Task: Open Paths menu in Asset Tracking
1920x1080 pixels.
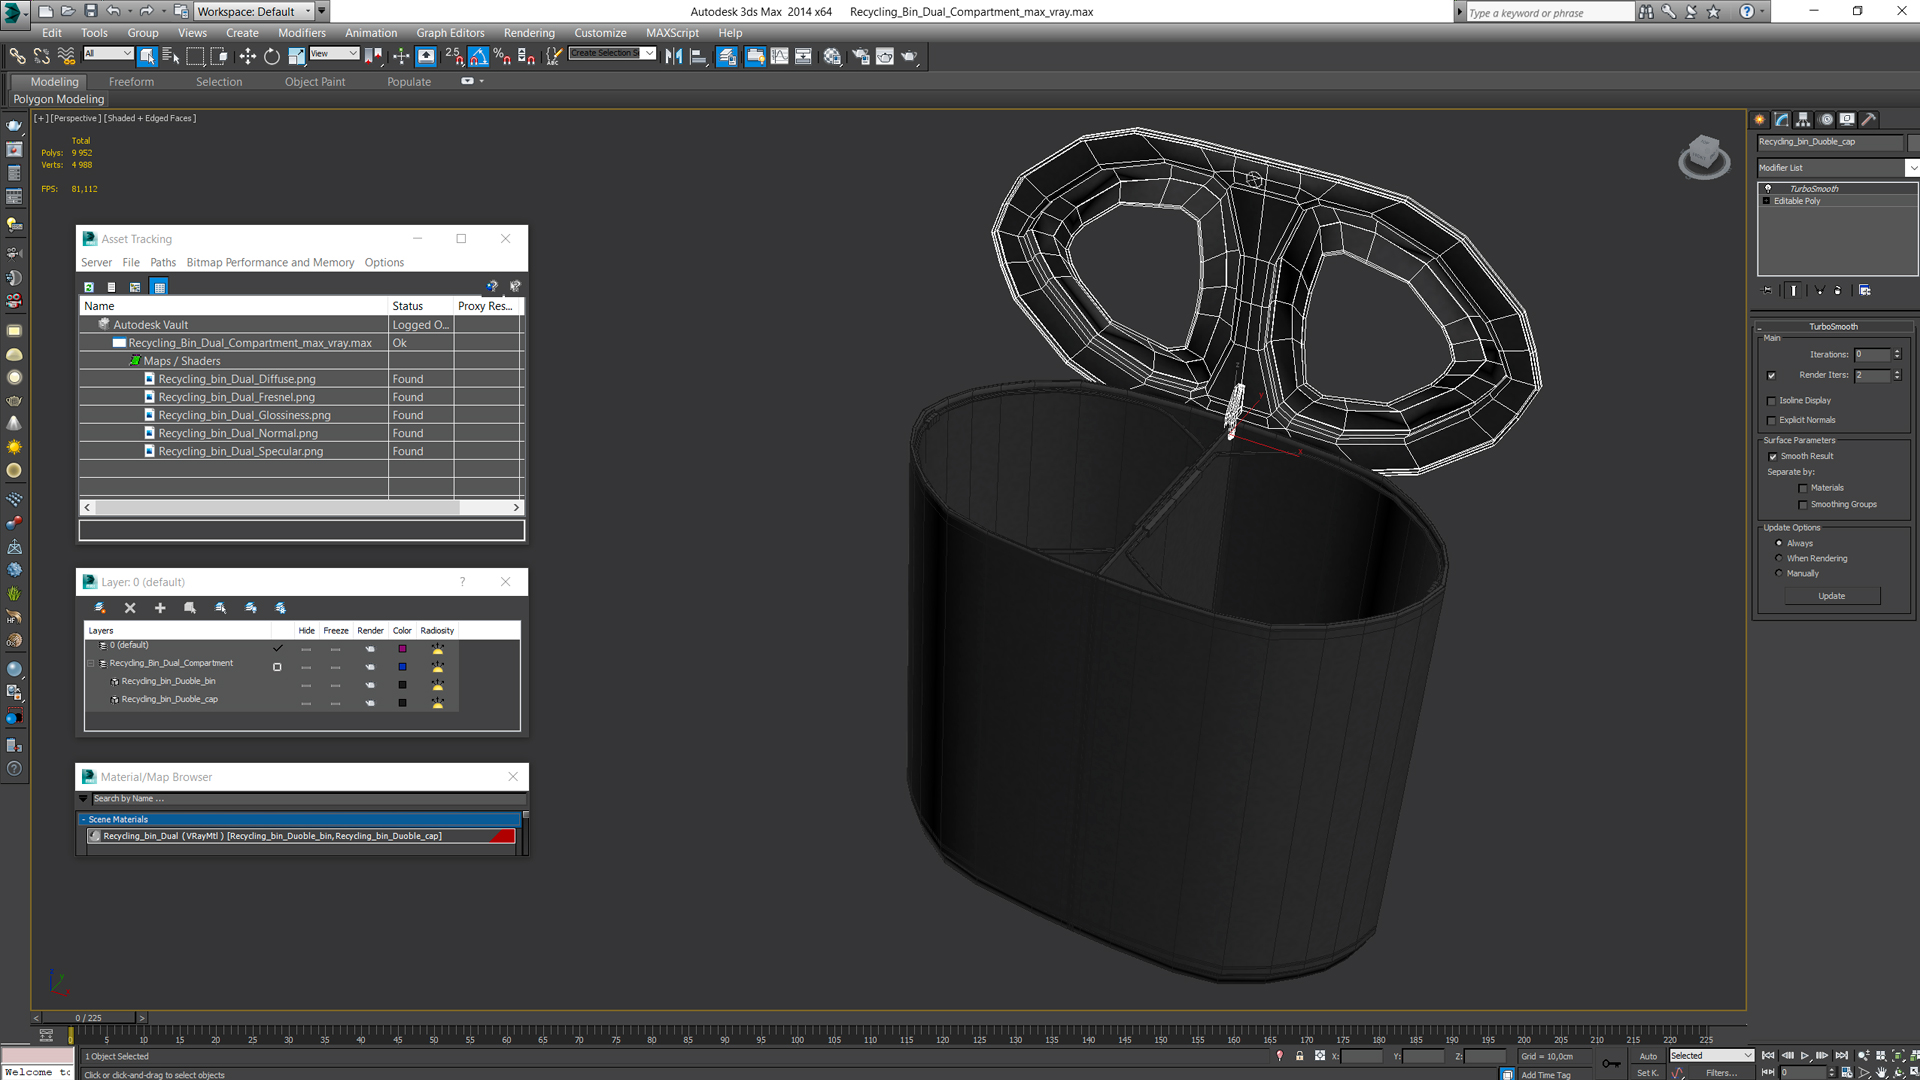Action: (163, 263)
